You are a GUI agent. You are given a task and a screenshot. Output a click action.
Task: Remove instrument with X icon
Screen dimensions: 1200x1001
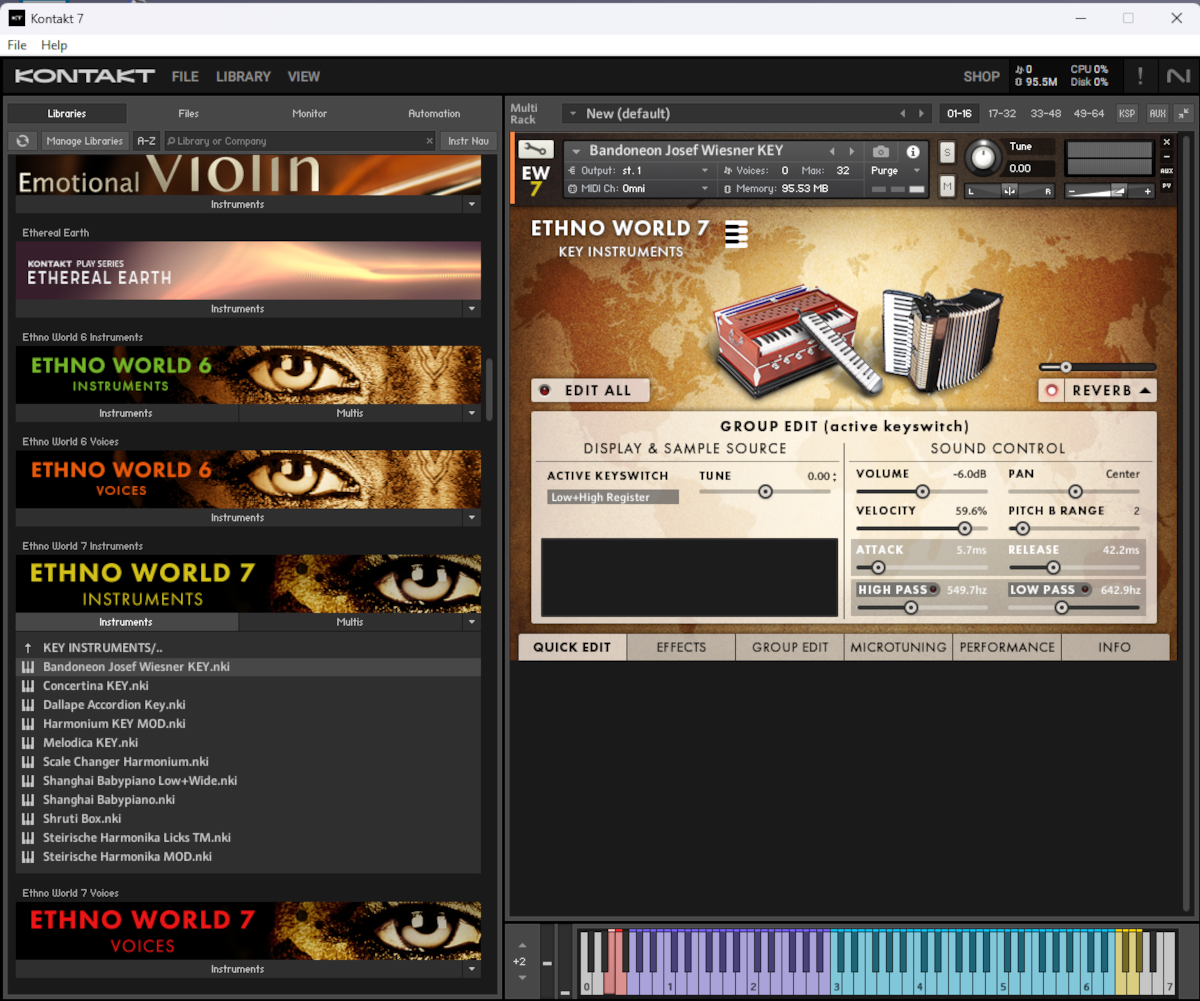(x=1167, y=142)
